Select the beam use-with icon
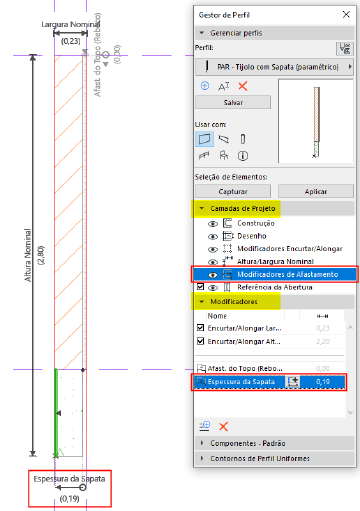 (224, 139)
